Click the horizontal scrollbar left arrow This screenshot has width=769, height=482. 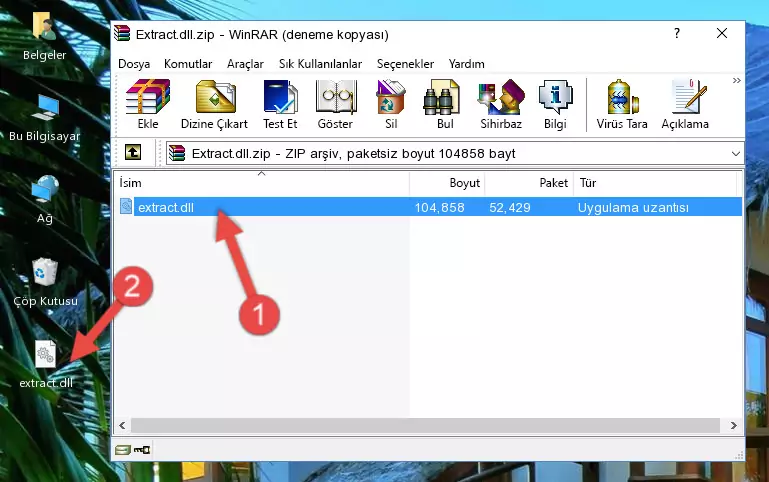pyautogui.click(x=122, y=425)
